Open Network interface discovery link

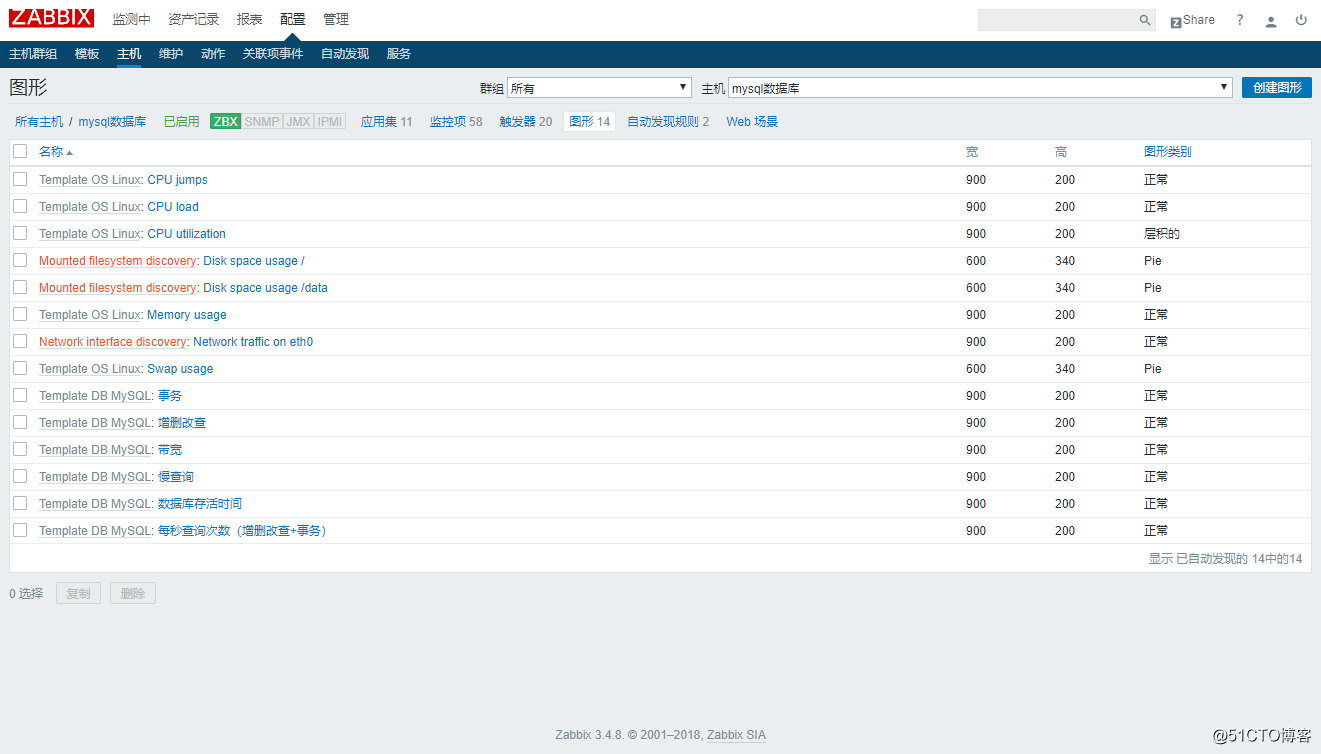pyautogui.click(x=113, y=342)
